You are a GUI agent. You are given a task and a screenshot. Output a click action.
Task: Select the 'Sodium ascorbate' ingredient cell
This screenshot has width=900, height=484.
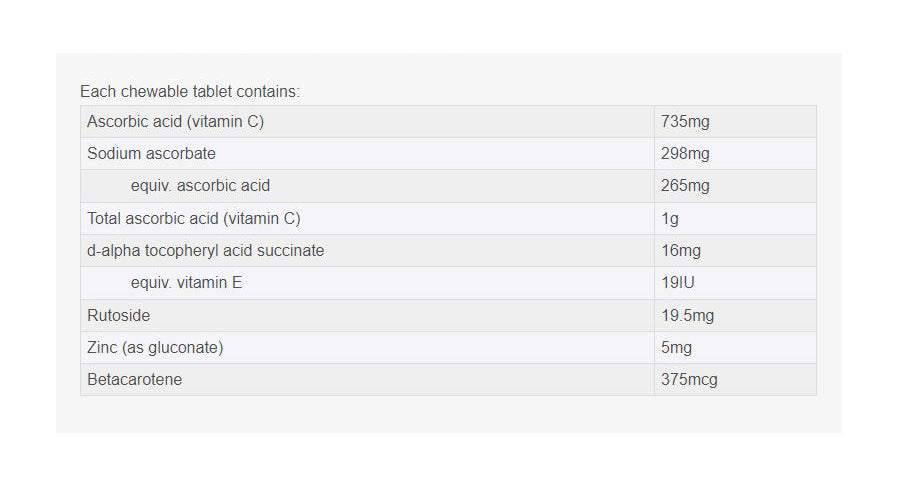[151, 154]
